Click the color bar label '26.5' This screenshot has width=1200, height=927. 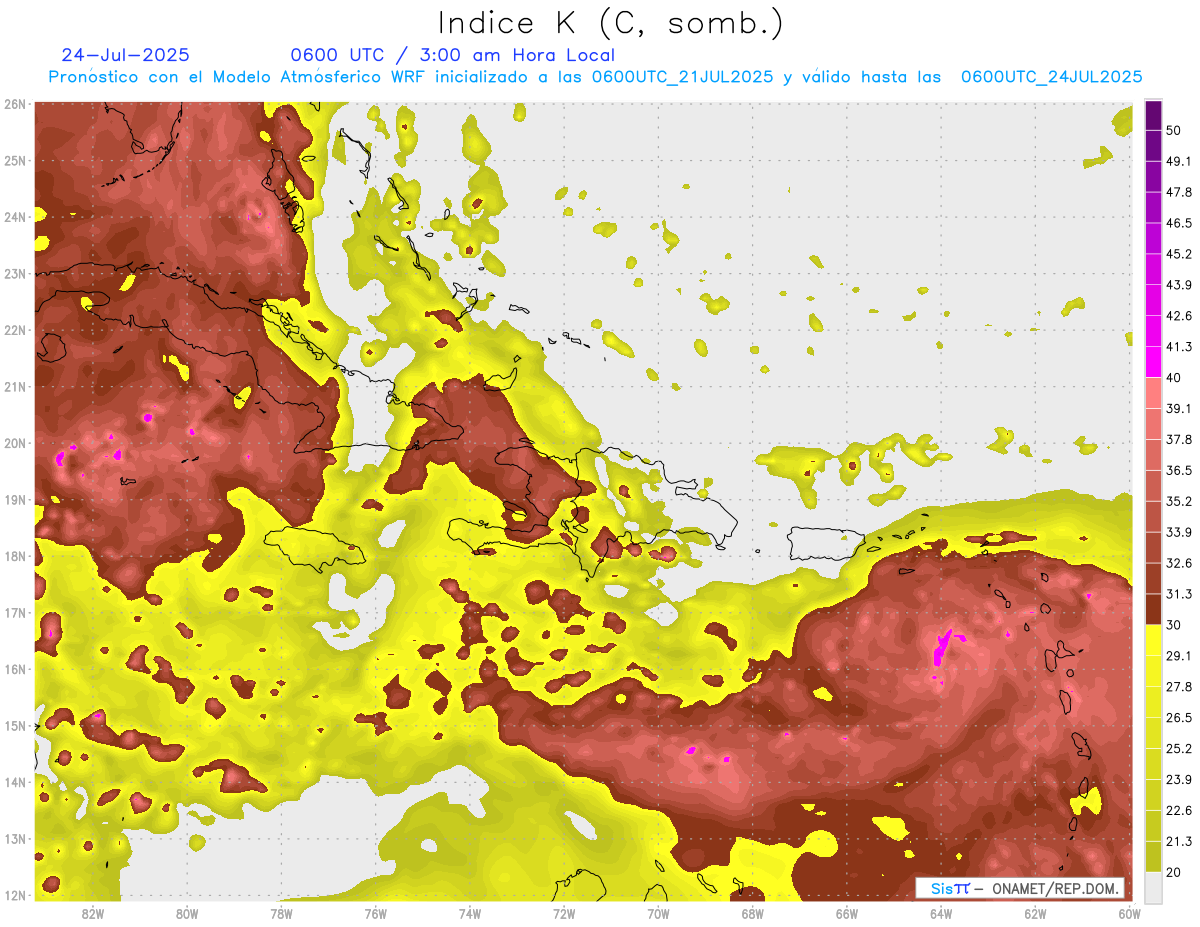[x=1179, y=718]
